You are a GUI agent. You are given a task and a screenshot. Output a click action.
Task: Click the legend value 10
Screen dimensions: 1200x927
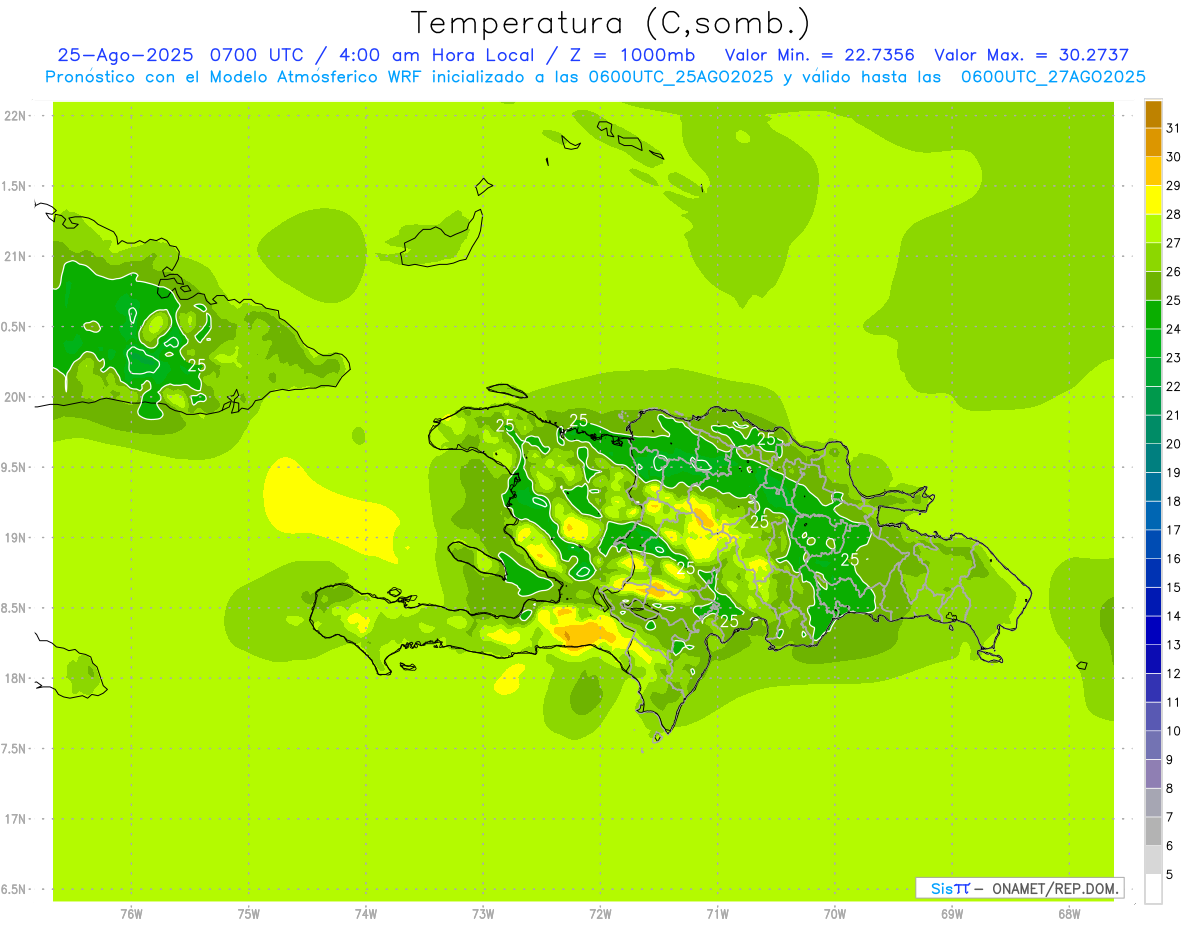pyautogui.click(x=1174, y=731)
